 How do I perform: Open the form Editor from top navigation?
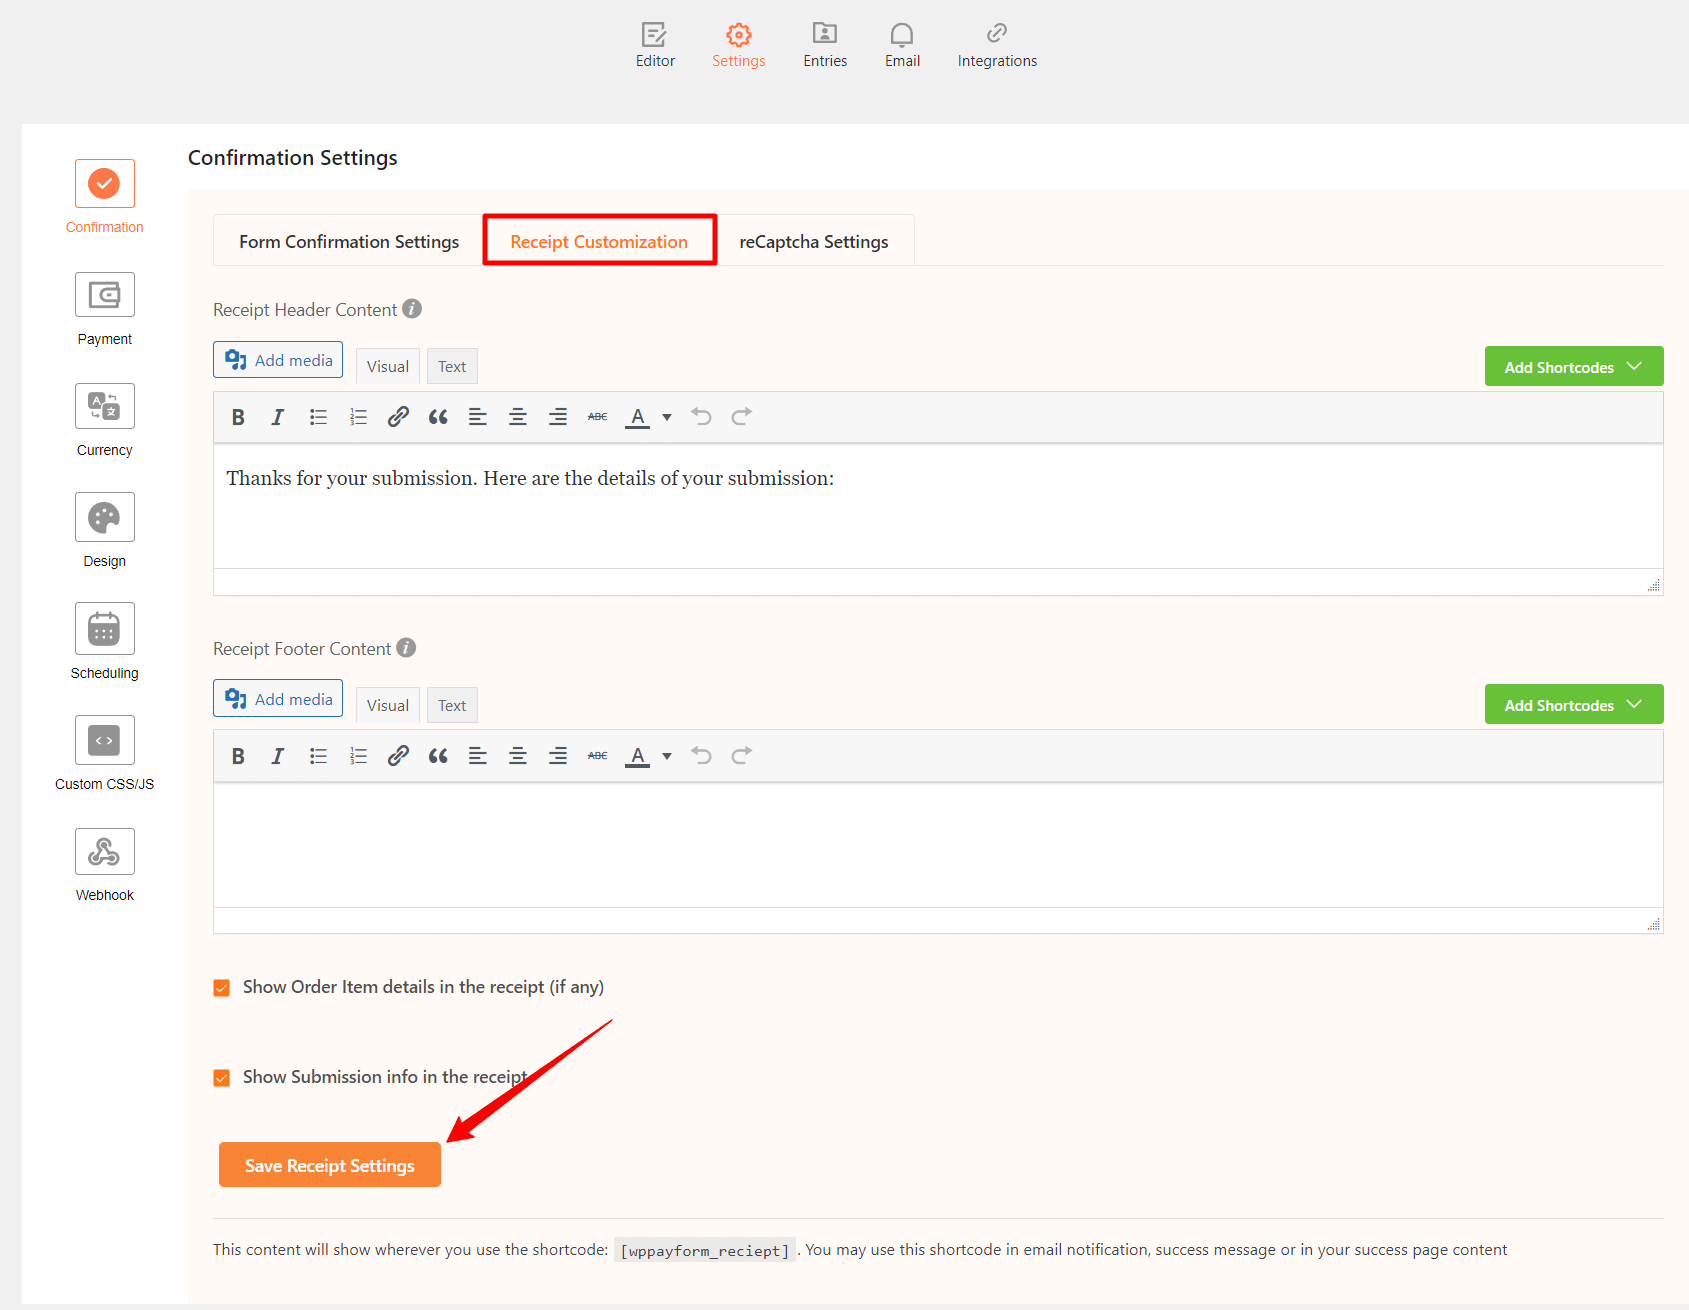(655, 44)
